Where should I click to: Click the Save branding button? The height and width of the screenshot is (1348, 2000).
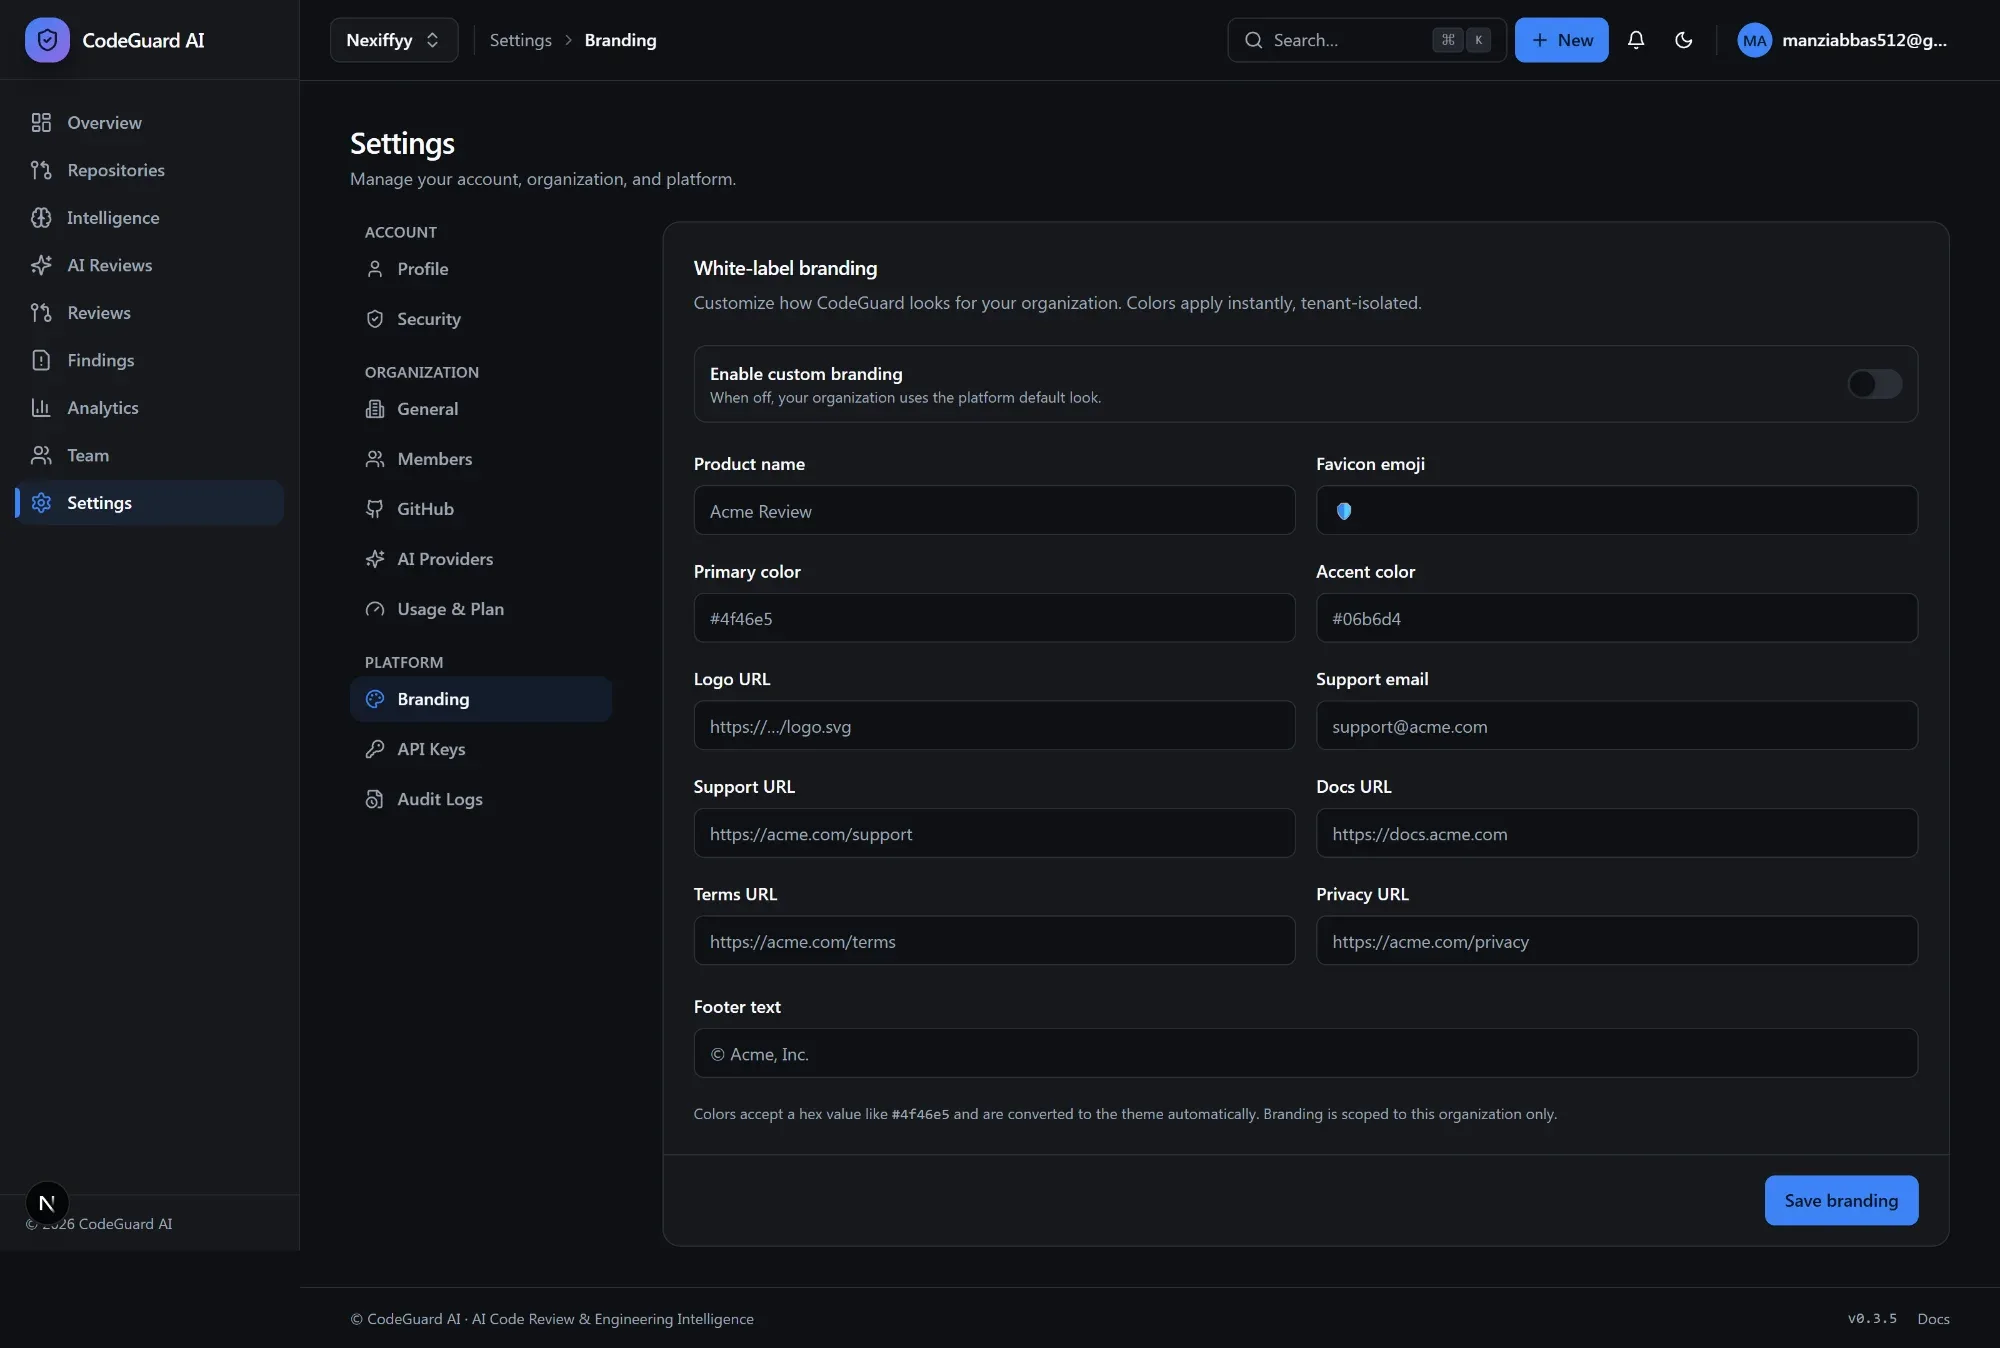pyautogui.click(x=1841, y=1200)
